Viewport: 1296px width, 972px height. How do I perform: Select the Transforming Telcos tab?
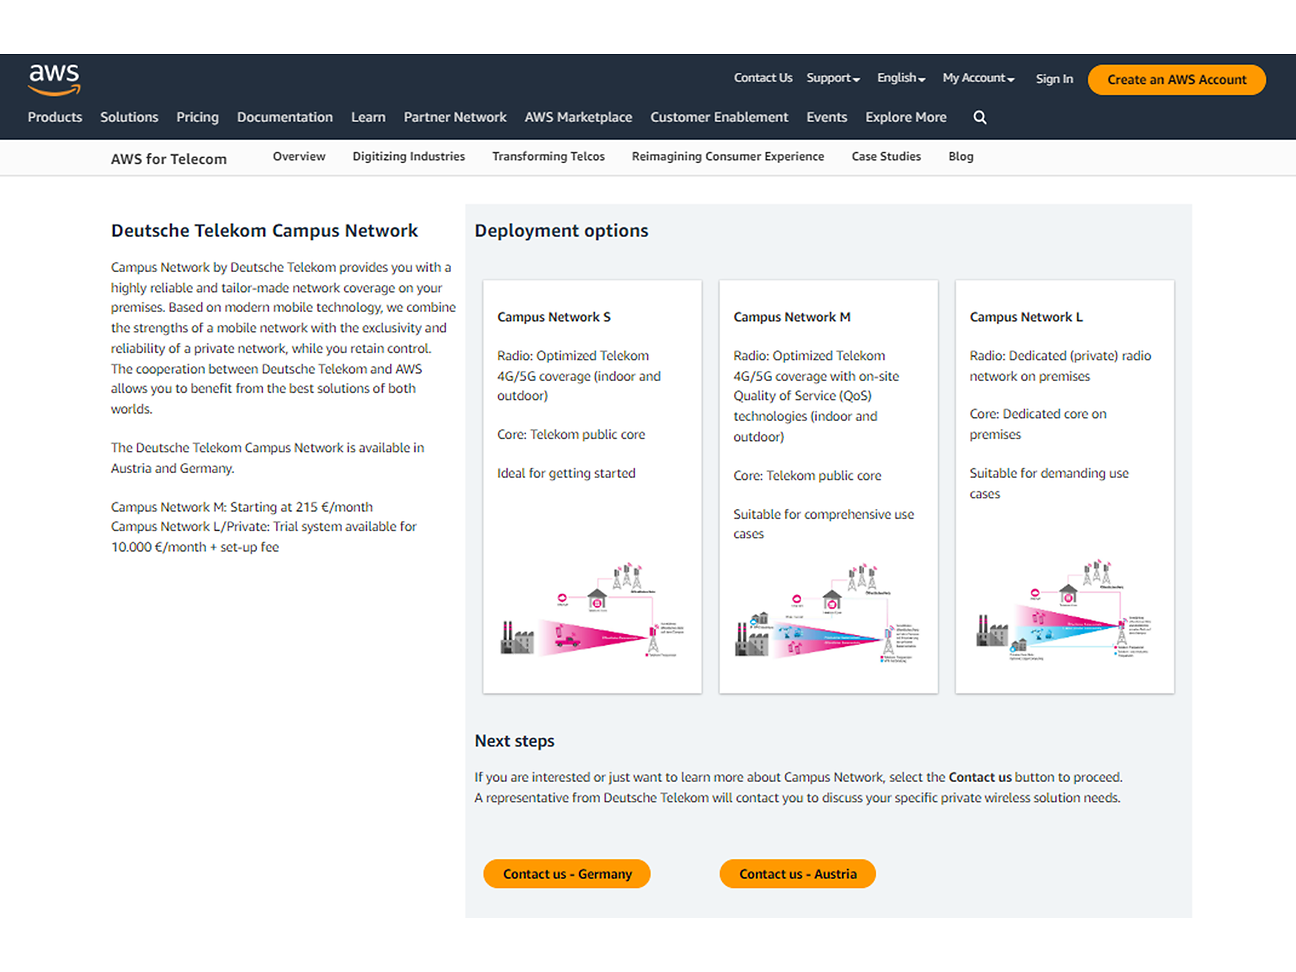click(x=548, y=157)
